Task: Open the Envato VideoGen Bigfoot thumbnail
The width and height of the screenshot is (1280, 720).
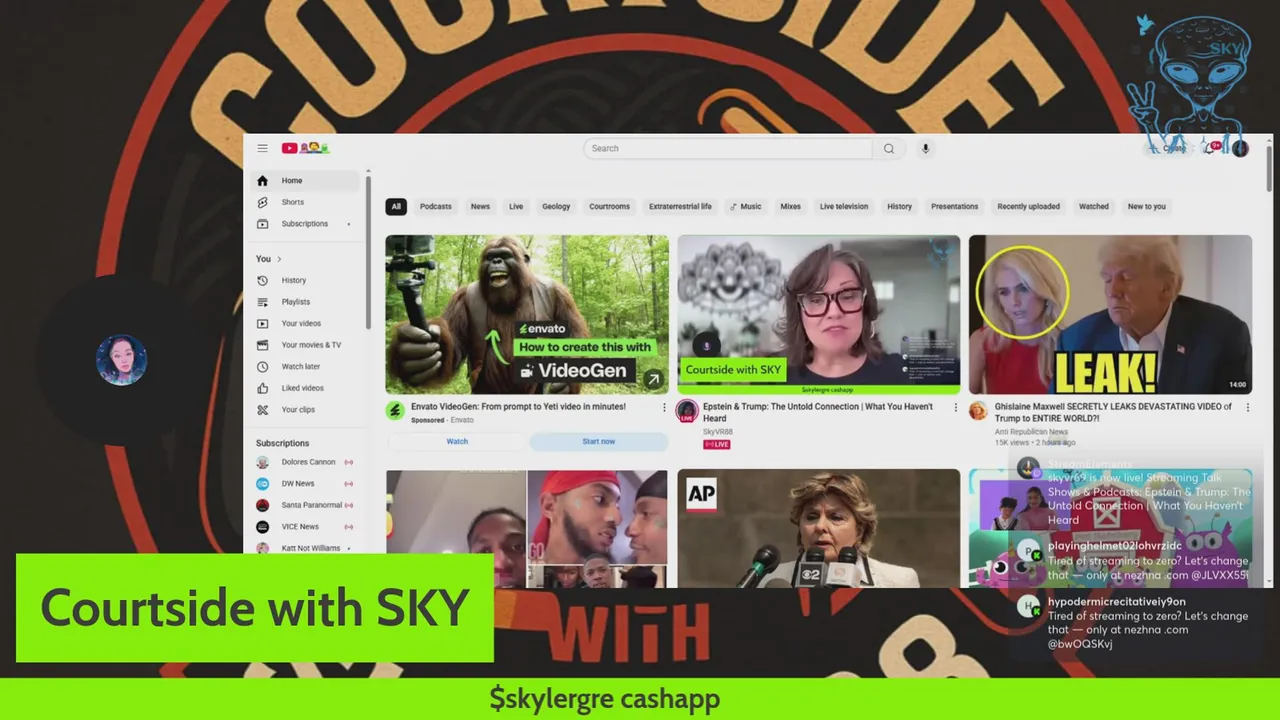Action: pyautogui.click(x=527, y=315)
